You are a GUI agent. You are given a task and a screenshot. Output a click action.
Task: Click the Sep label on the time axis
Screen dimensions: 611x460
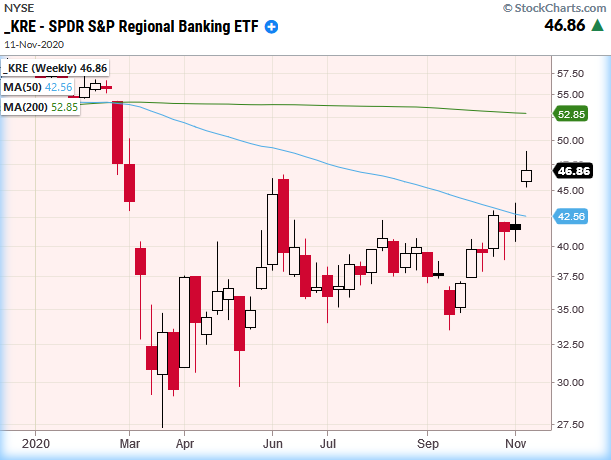pyautogui.click(x=430, y=440)
